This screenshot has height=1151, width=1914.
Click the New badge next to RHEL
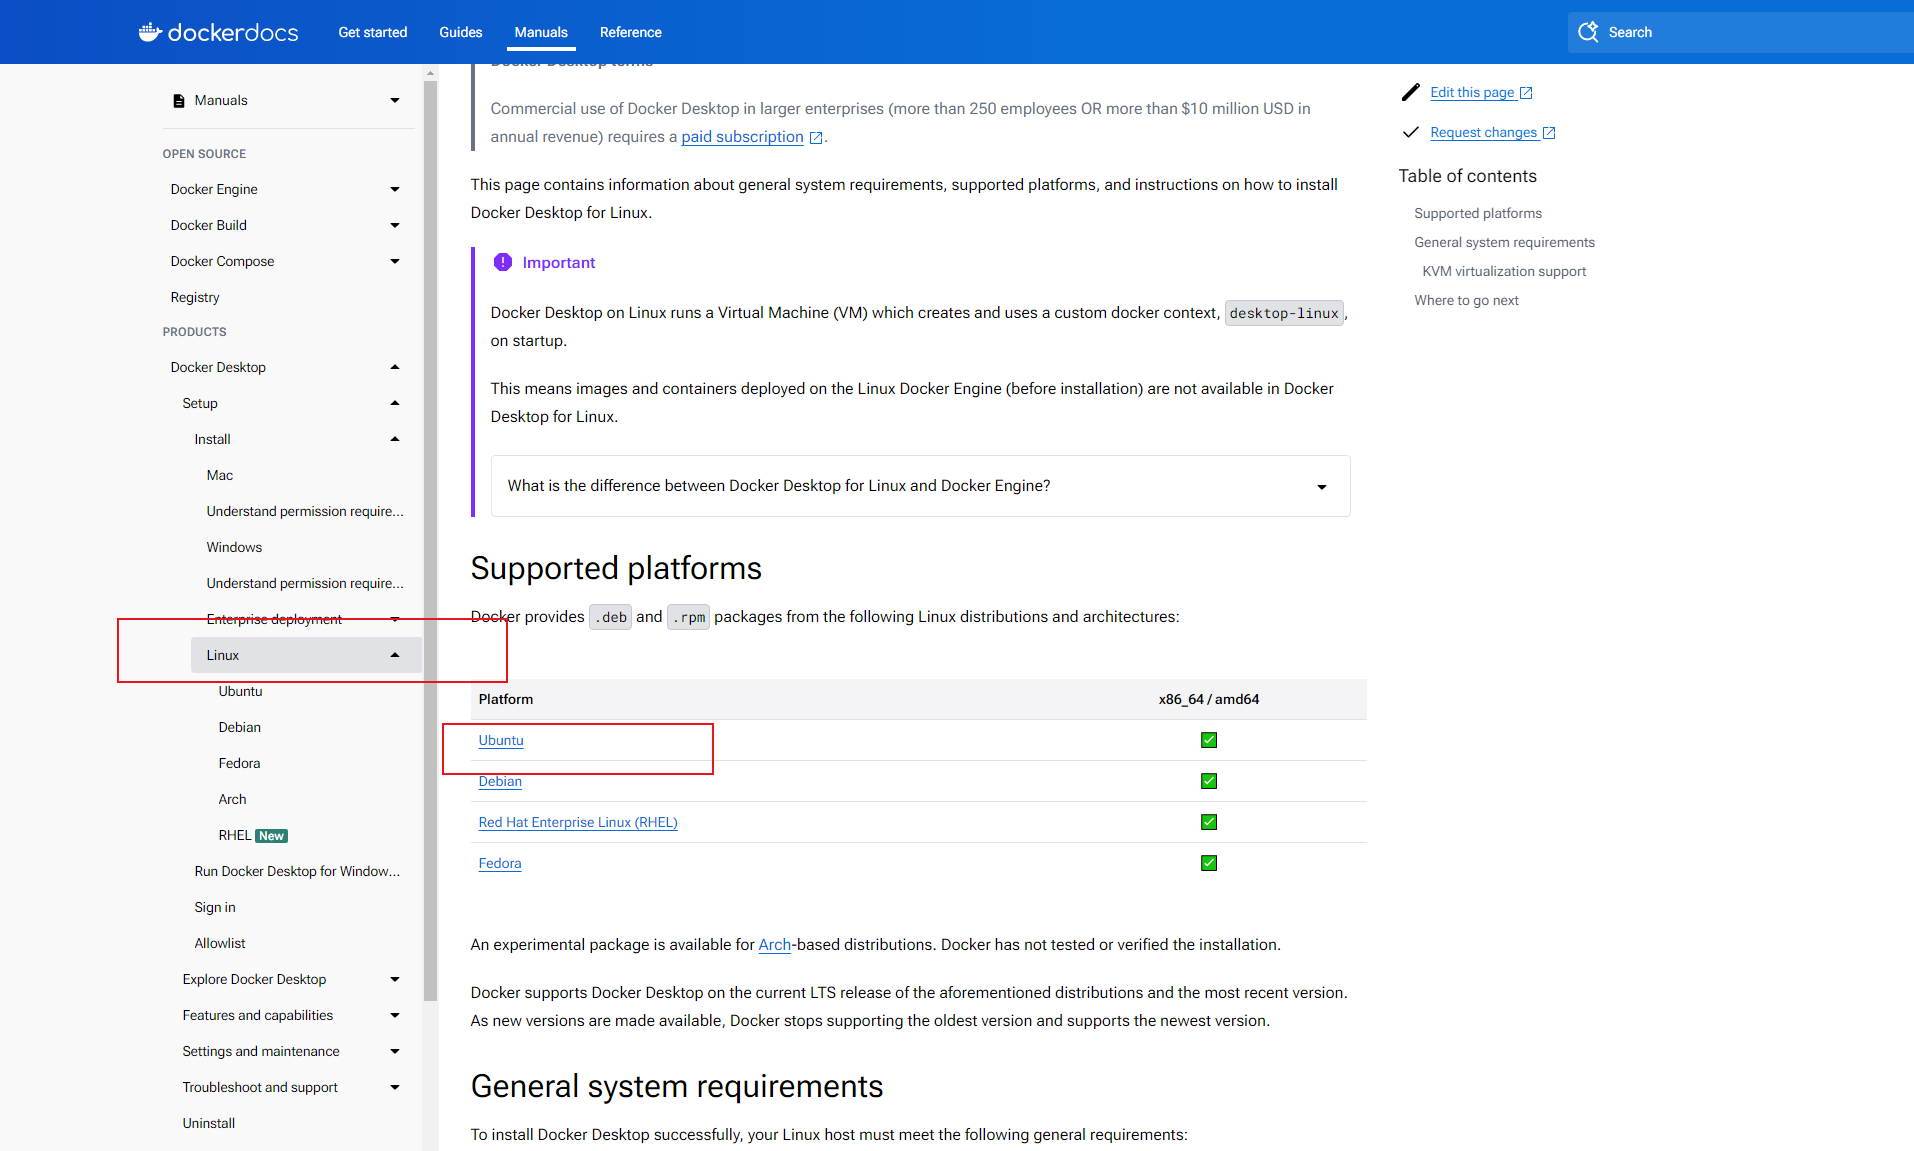click(x=271, y=836)
